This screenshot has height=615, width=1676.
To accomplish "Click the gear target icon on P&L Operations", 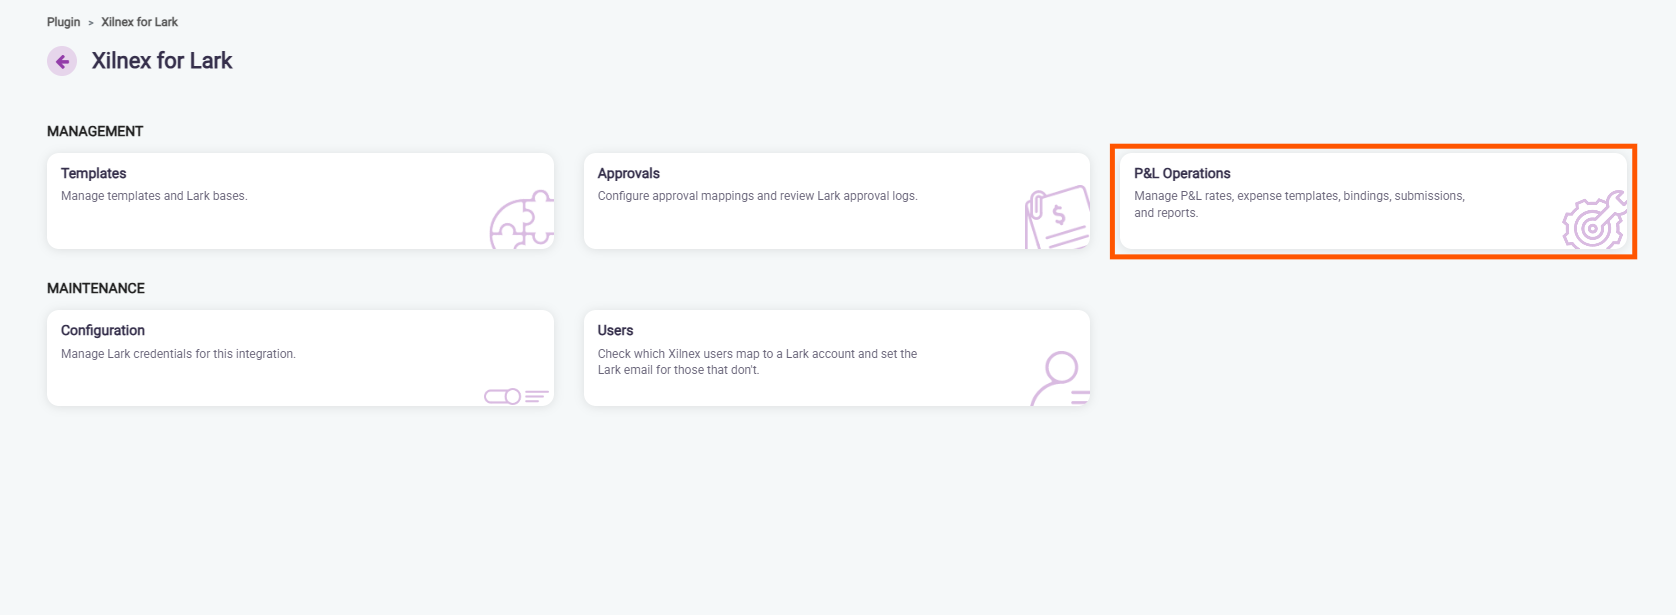I will [x=1594, y=220].
